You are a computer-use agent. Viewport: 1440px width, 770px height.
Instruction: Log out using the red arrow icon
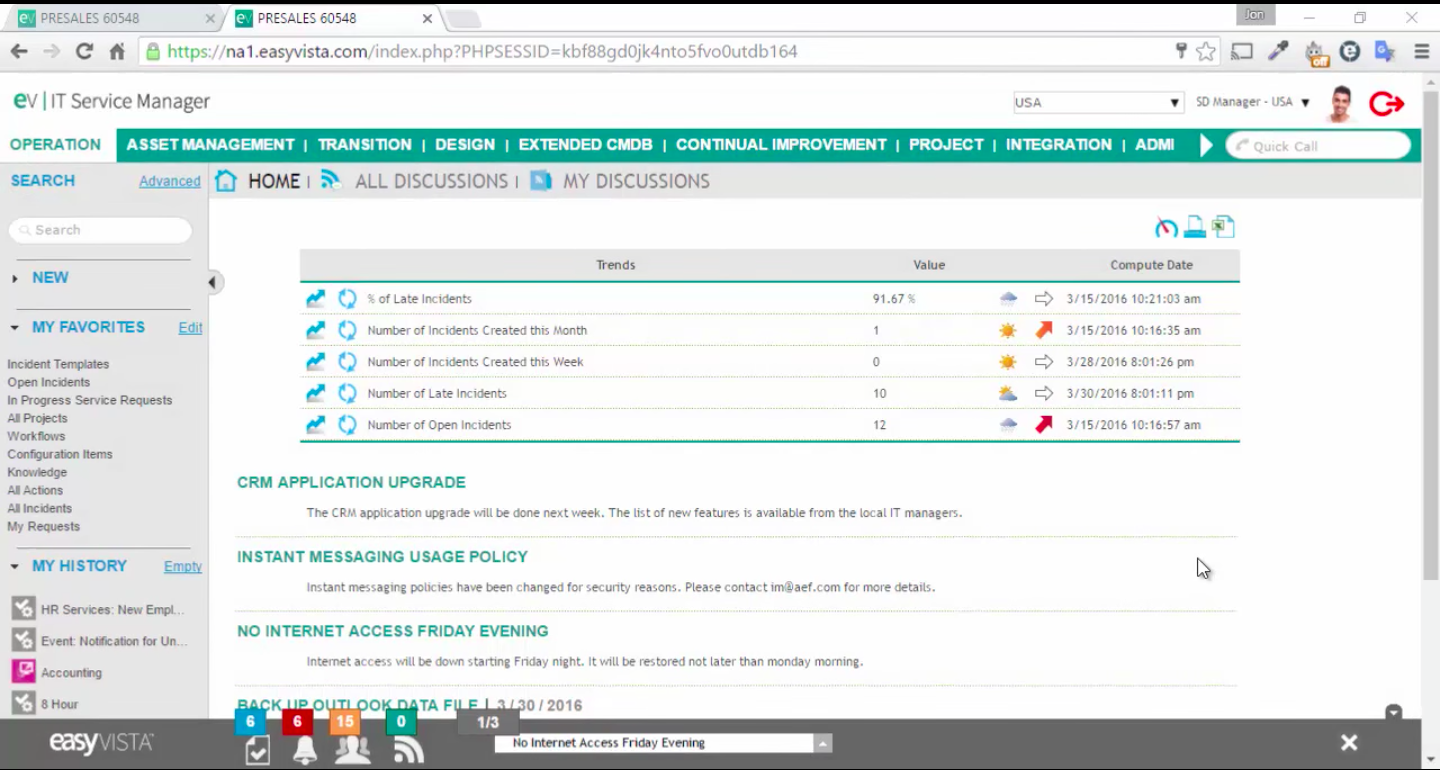click(x=1386, y=103)
